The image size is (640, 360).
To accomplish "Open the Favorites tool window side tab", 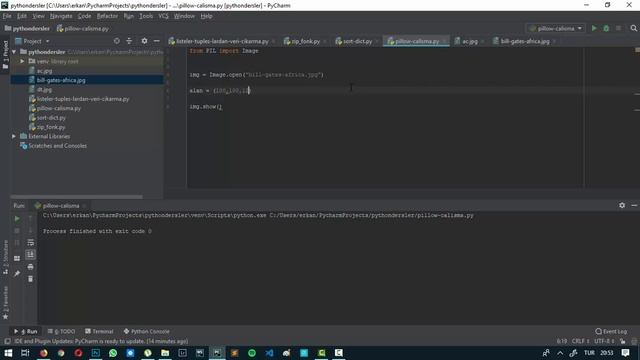I will 5,302.
